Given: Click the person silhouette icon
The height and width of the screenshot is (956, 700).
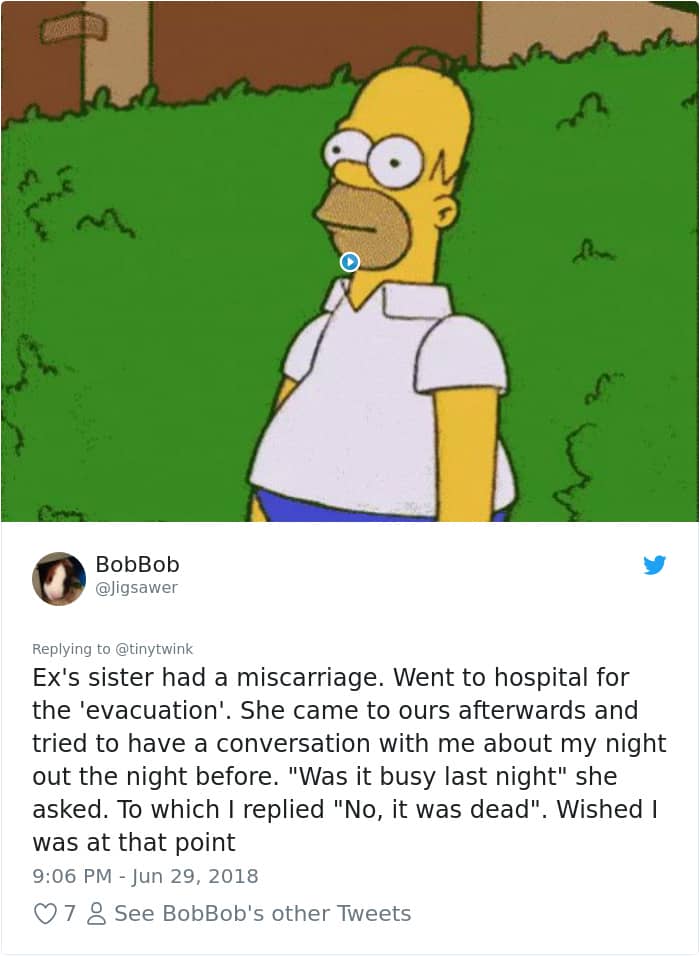Looking at the screenshot, I should pos(96,913).
